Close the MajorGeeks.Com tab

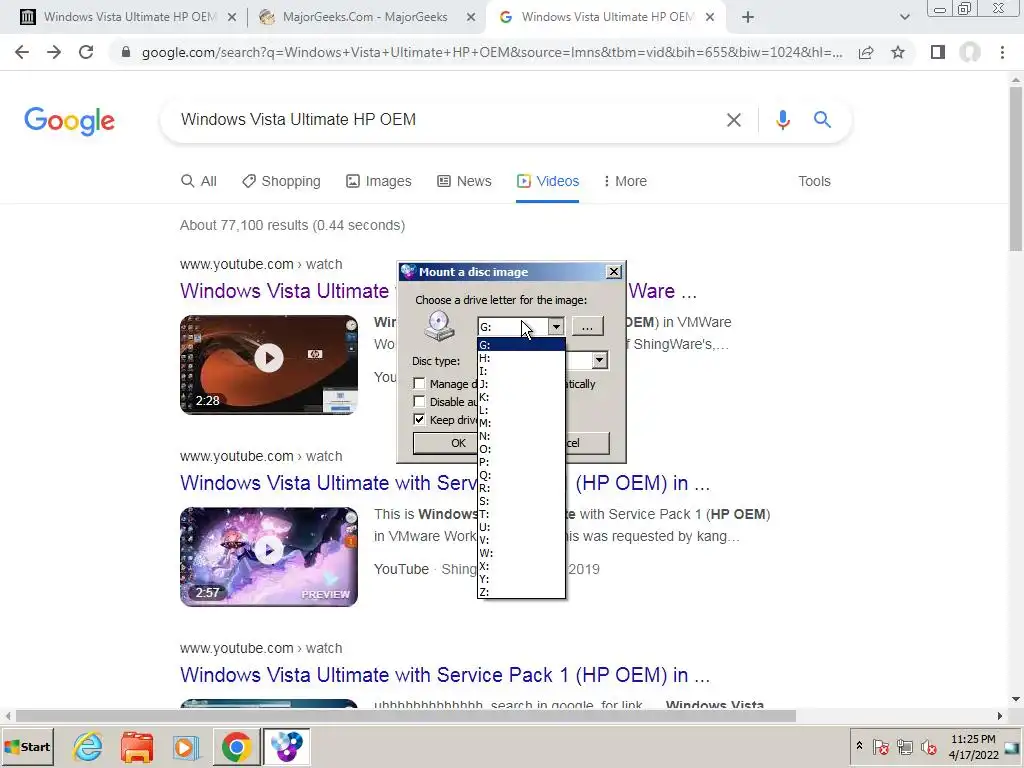[x=471, y=18]
